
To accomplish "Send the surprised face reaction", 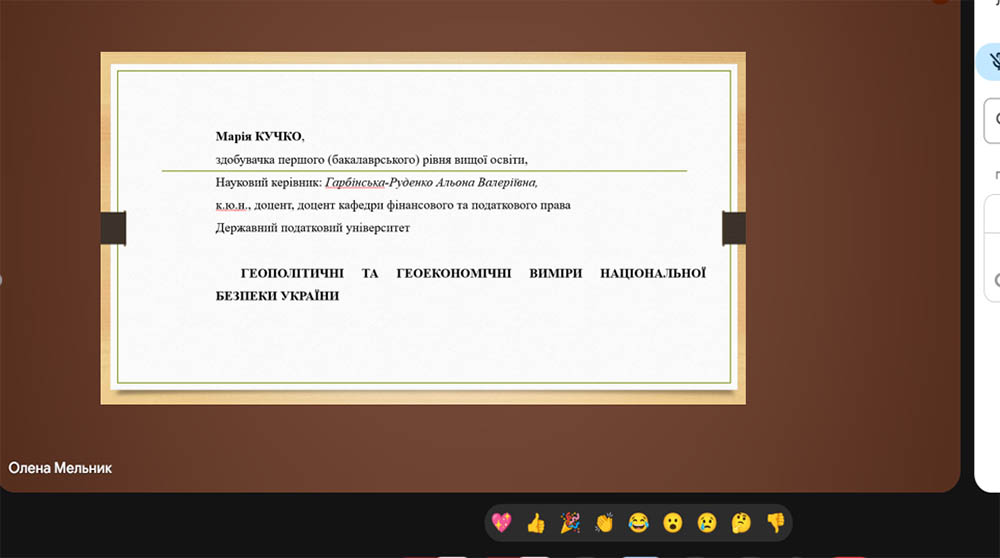I will pyautogui.click(x=673, y=522).
